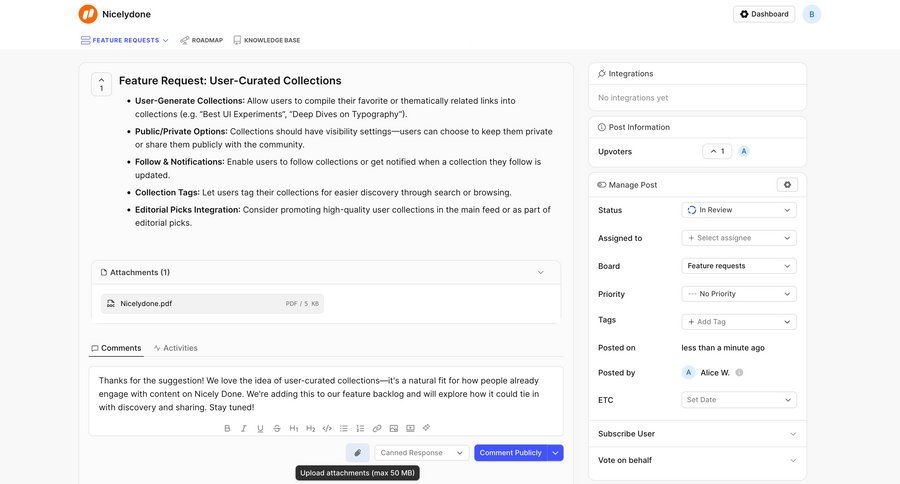This screenshot has height=484, width=900.
Task: Open Add Tag dropdown
Action: 739,322
